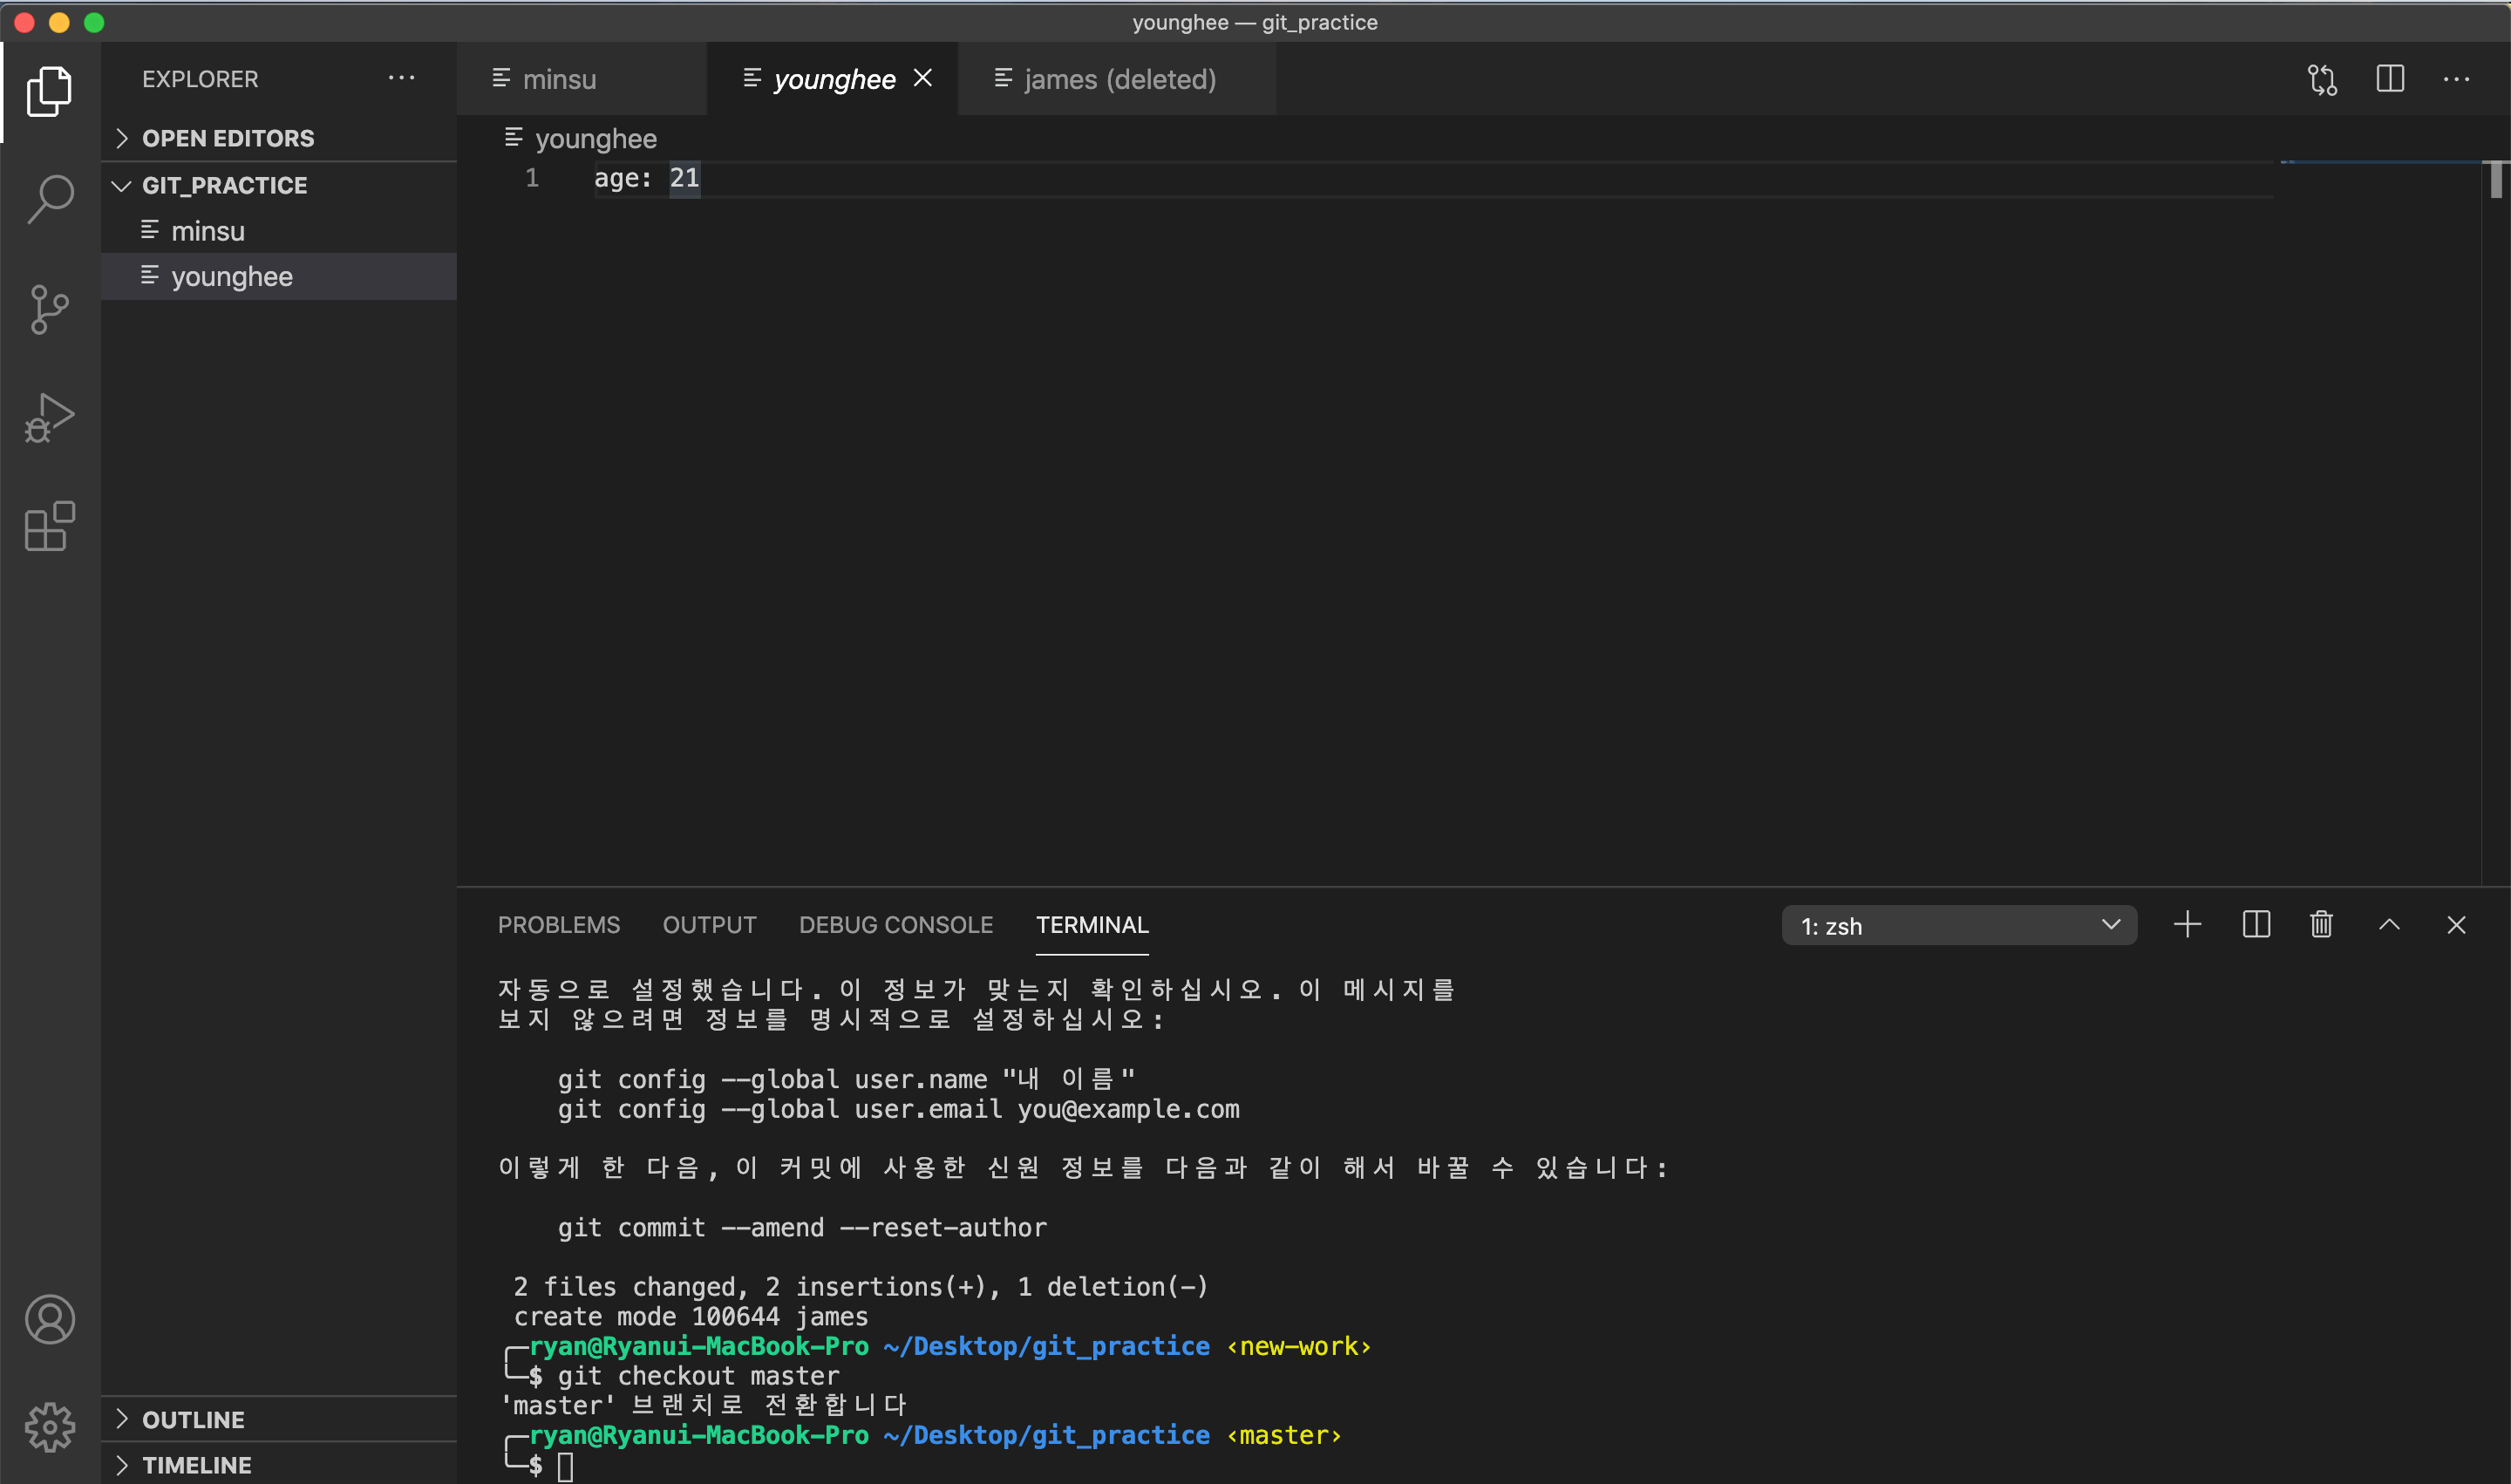2511x1484 pixels.
Task: Create a new terminal with the plus icon
Action: [2187, 924]
